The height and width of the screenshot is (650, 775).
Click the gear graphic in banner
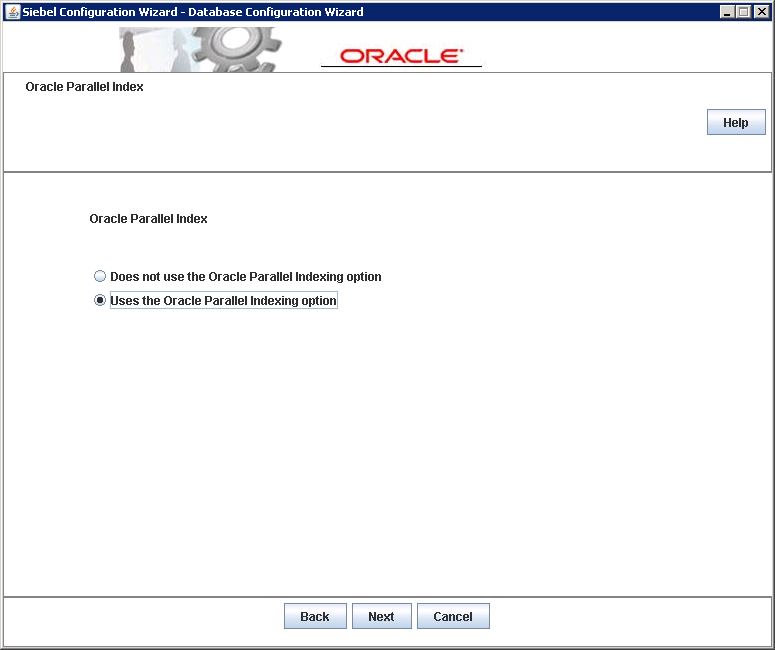click(x=236, y=48)
